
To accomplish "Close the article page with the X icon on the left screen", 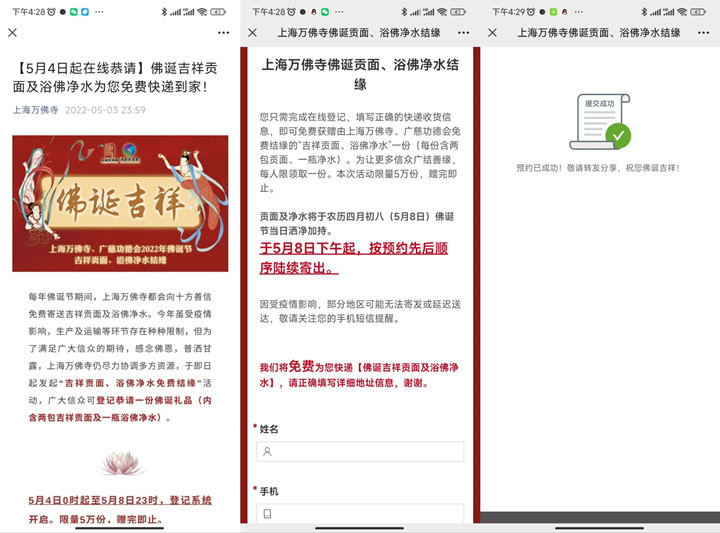I will pos(12,32).
